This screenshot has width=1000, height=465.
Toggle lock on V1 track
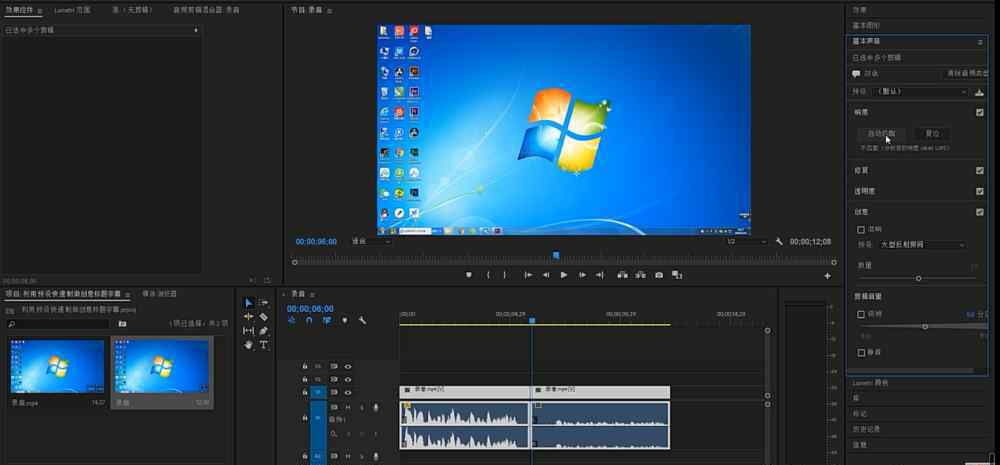pos(304,392)
